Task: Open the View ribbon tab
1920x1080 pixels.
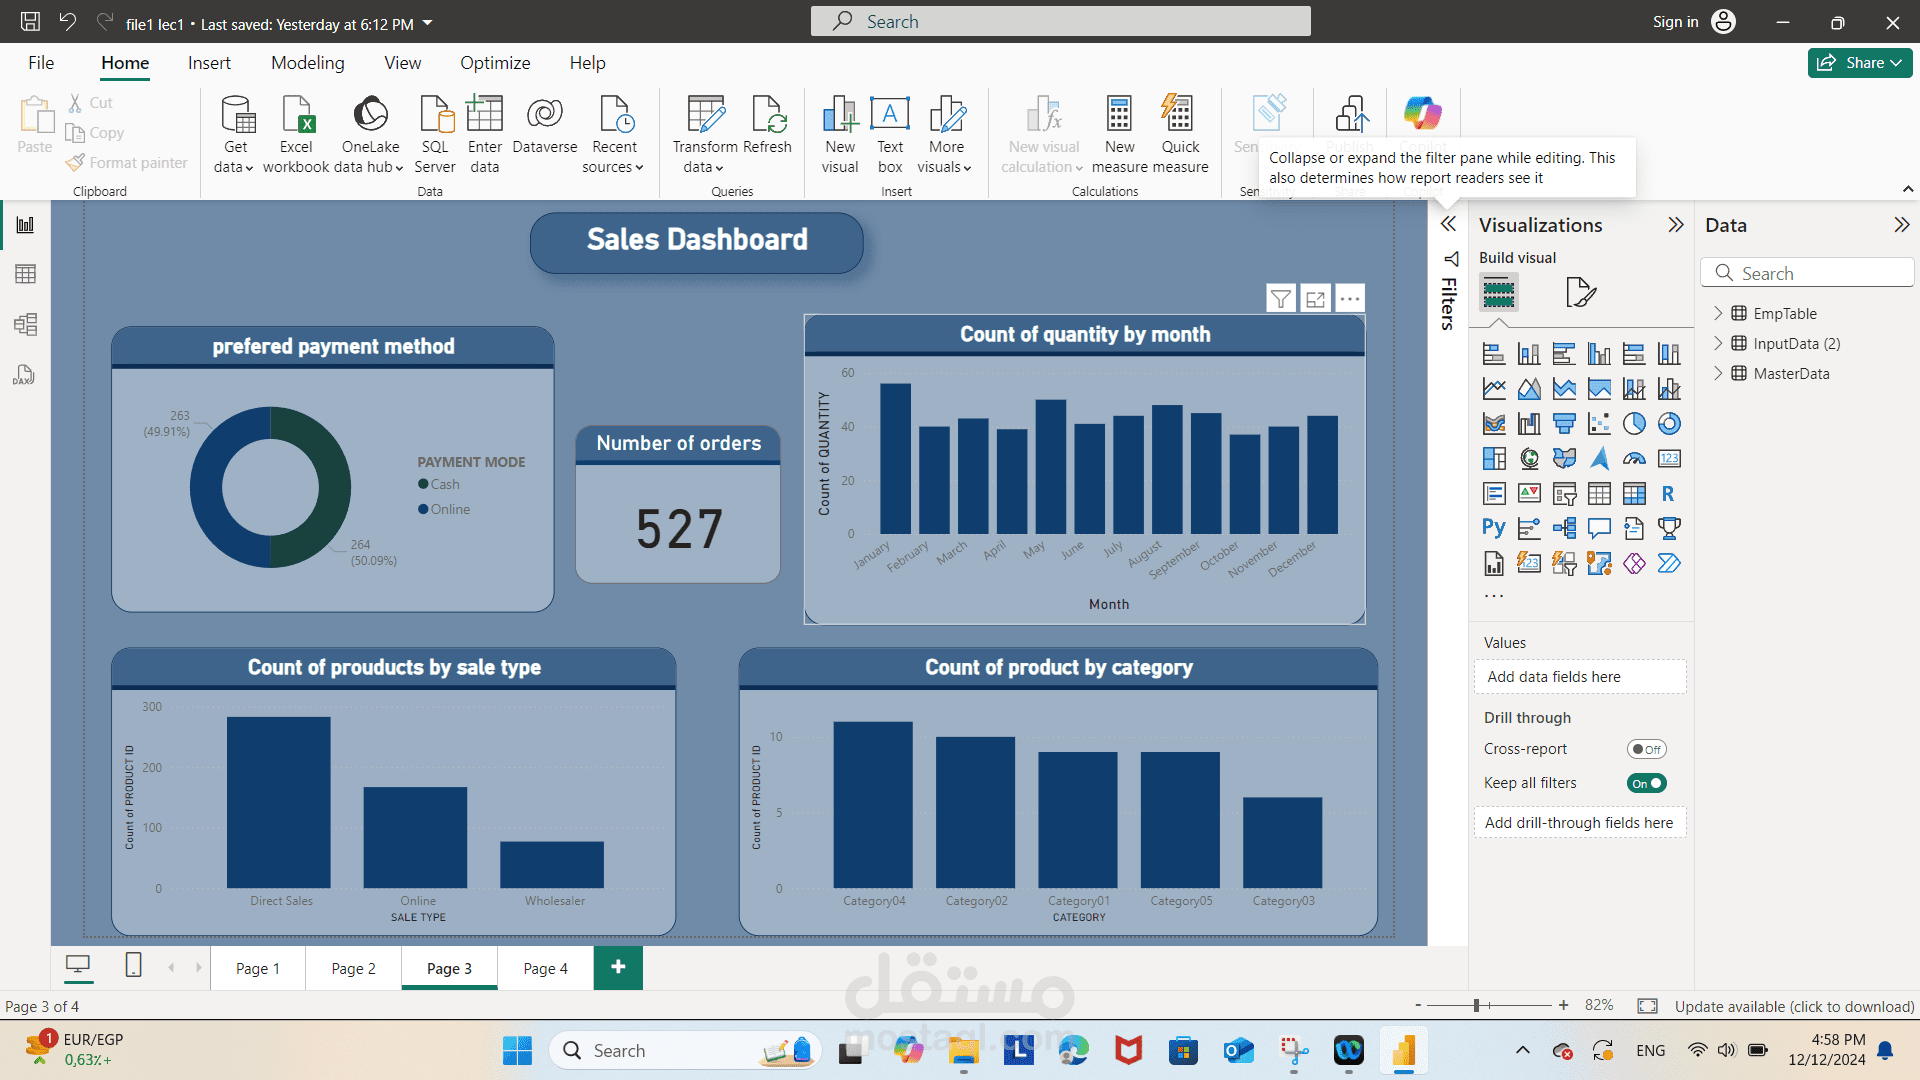Action: click(403, 63)
